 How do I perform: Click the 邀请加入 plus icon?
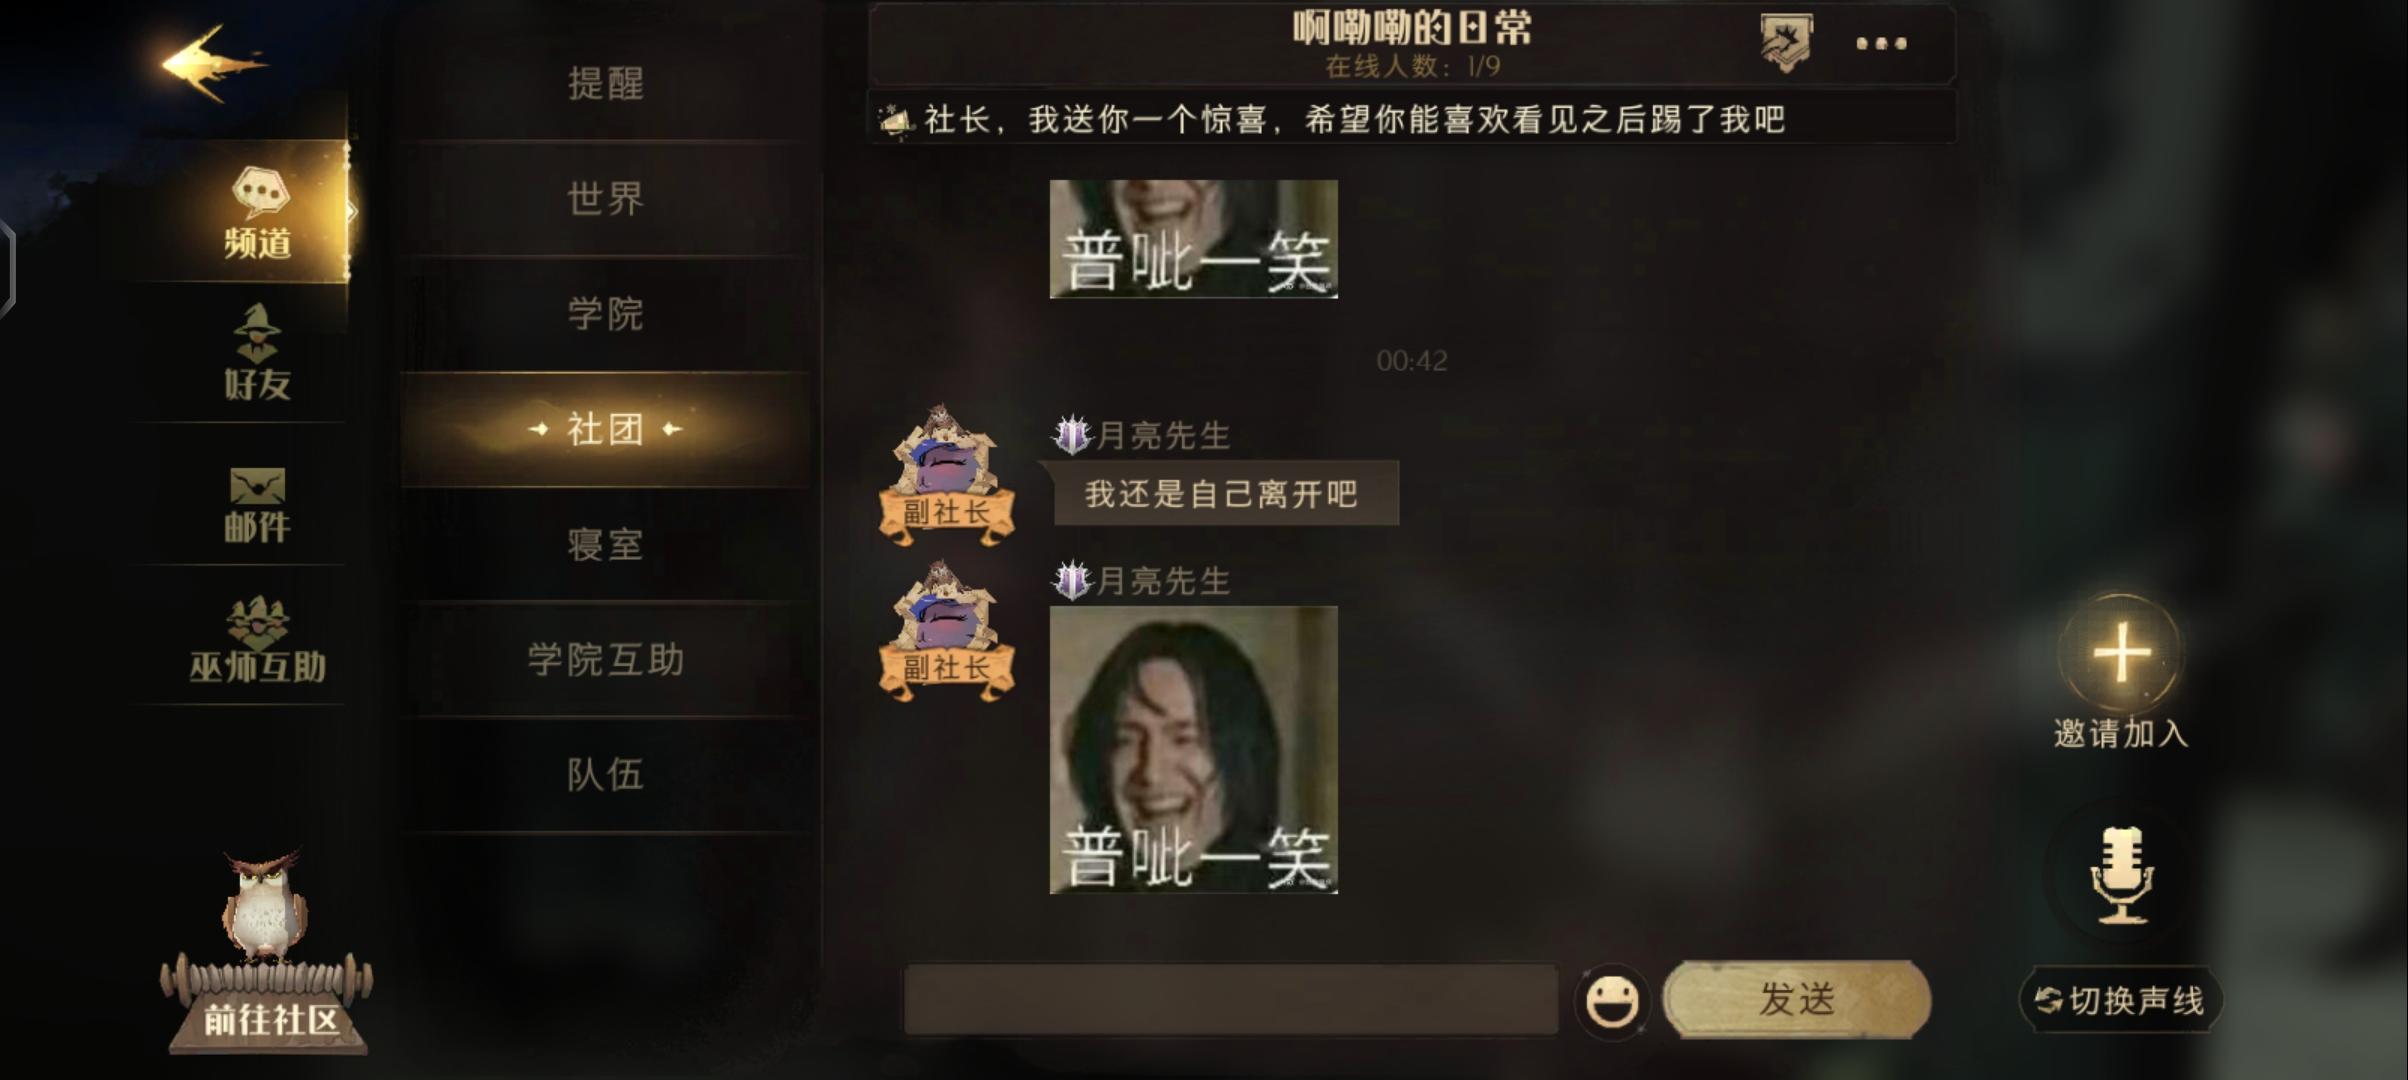coord(2121,654)
